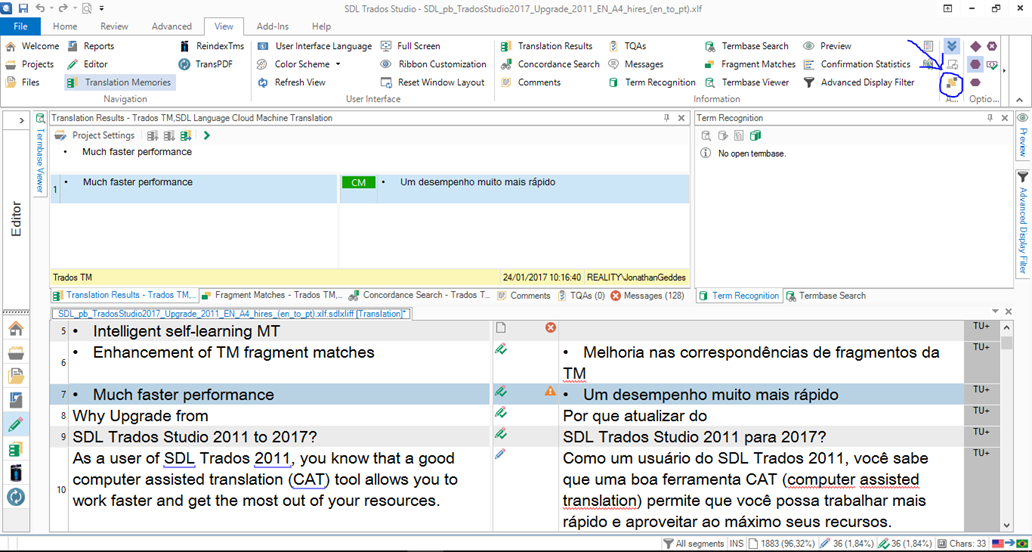Screen dimensions: 1032x552
Task: Toggle the Preview window from ribbon
Action: [827, 46]
